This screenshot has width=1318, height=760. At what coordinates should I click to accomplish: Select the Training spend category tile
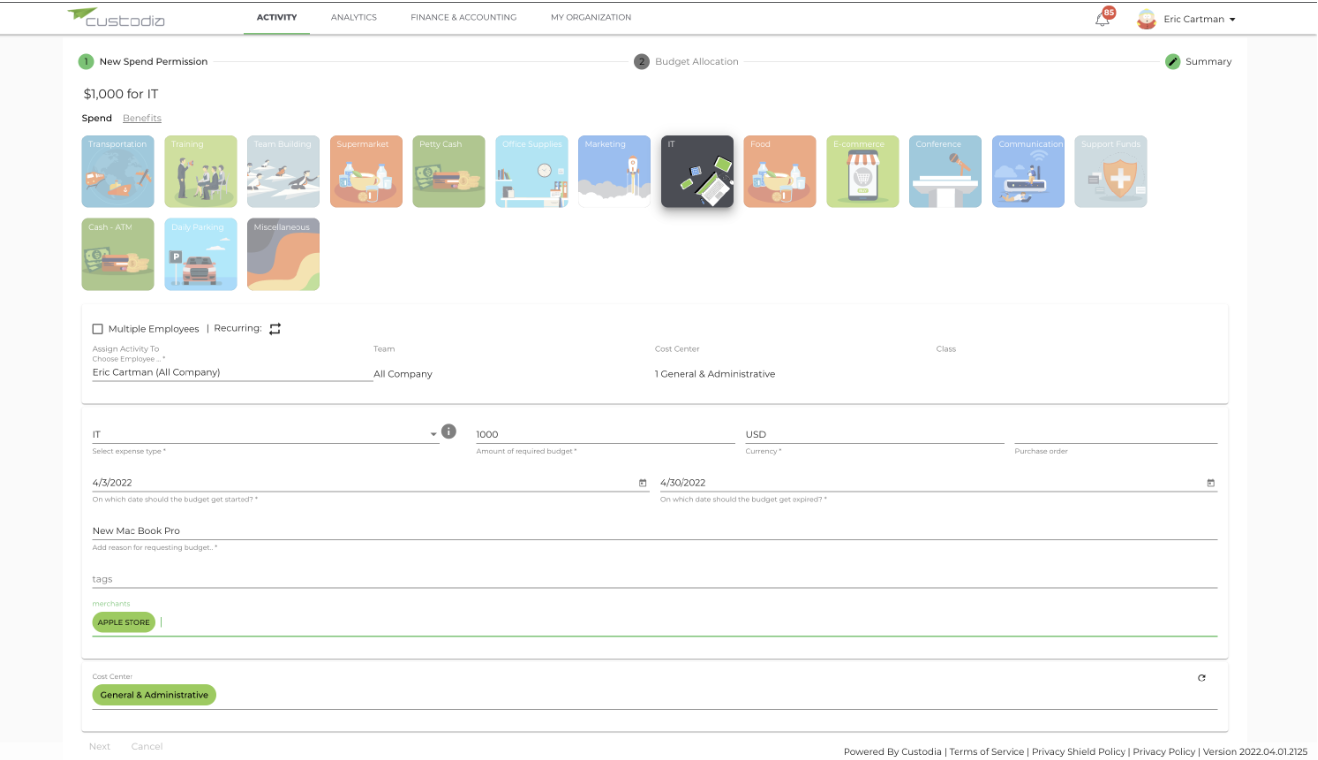[x=201, y=172]
